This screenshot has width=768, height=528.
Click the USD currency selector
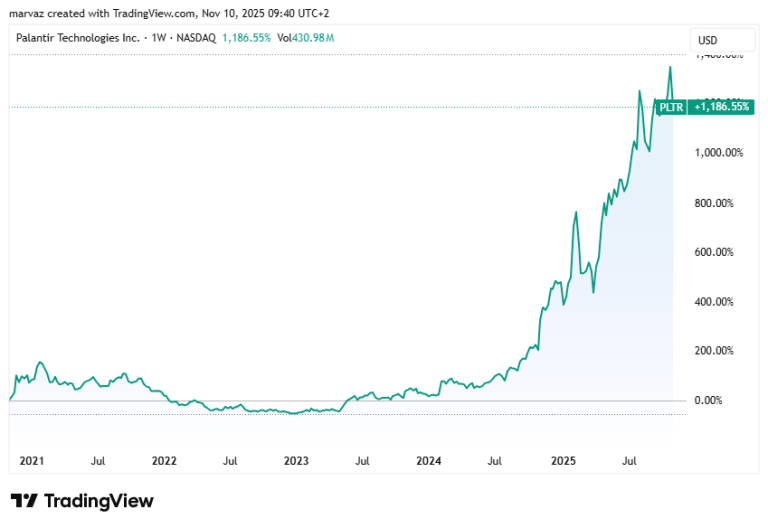coord(722,40)
